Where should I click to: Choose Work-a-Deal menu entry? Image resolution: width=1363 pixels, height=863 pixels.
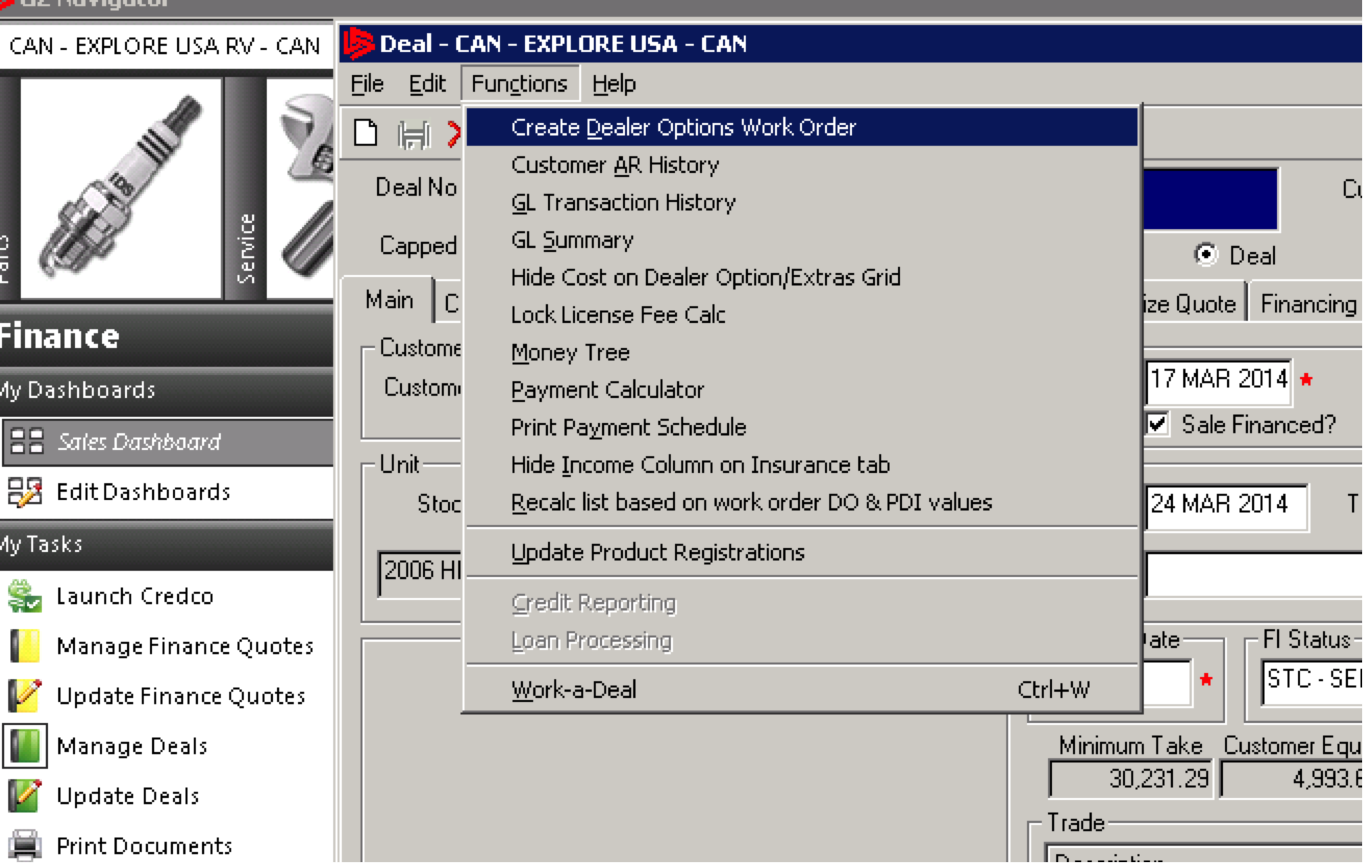(x=802, y=690)
